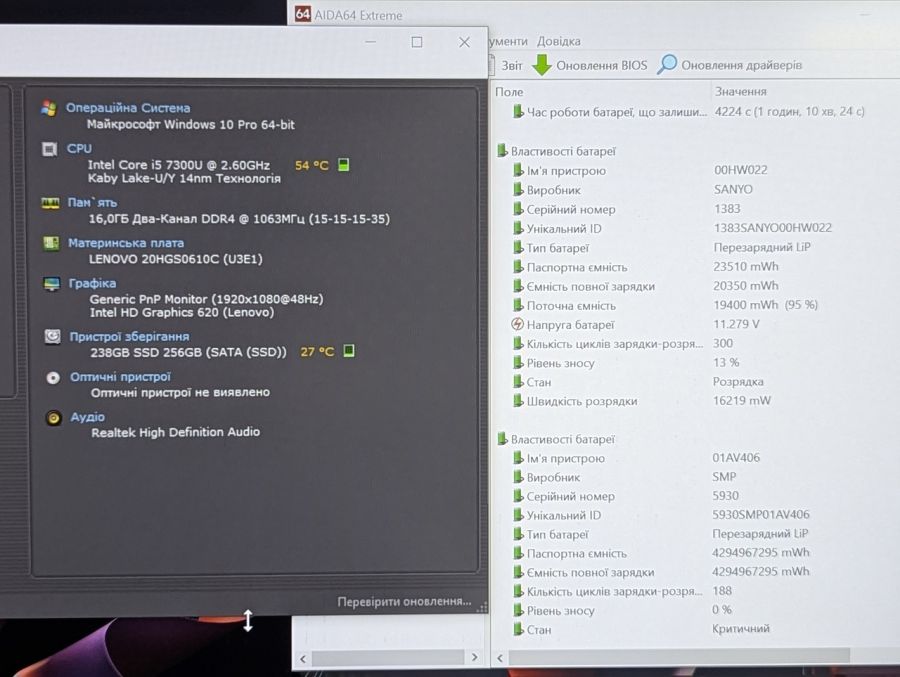Viewport: 900px width, 677px height.
Task: Maximize the front system info window
Action: tap(417, 42)
